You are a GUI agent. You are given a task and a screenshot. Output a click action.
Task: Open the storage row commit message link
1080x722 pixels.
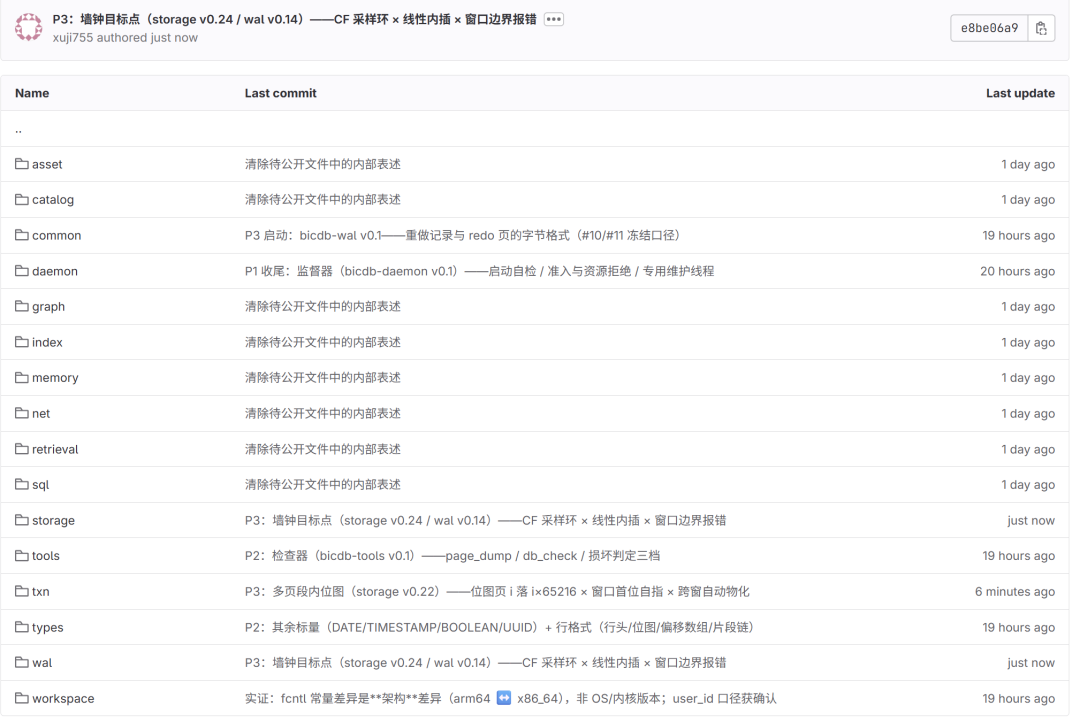point(485,521)
